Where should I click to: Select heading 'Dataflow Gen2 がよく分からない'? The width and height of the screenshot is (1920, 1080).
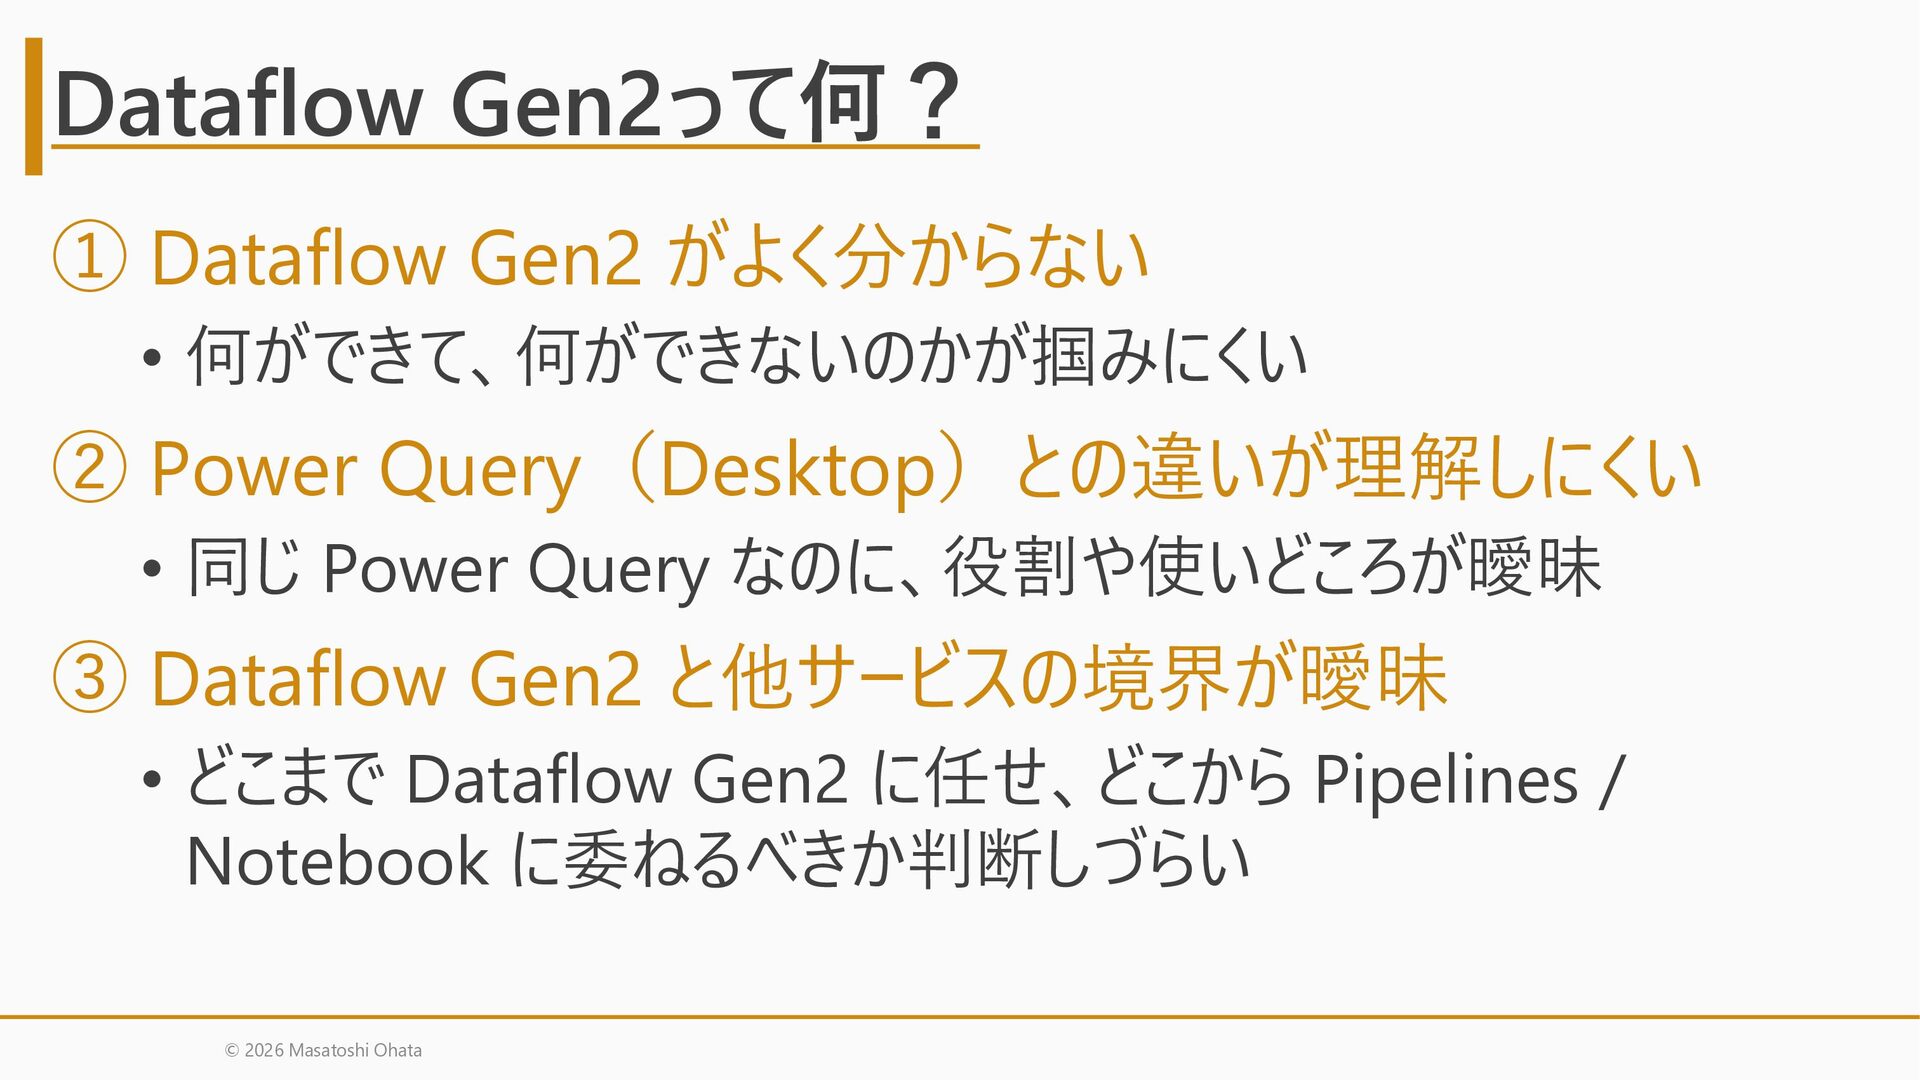[x=649, y=257]
